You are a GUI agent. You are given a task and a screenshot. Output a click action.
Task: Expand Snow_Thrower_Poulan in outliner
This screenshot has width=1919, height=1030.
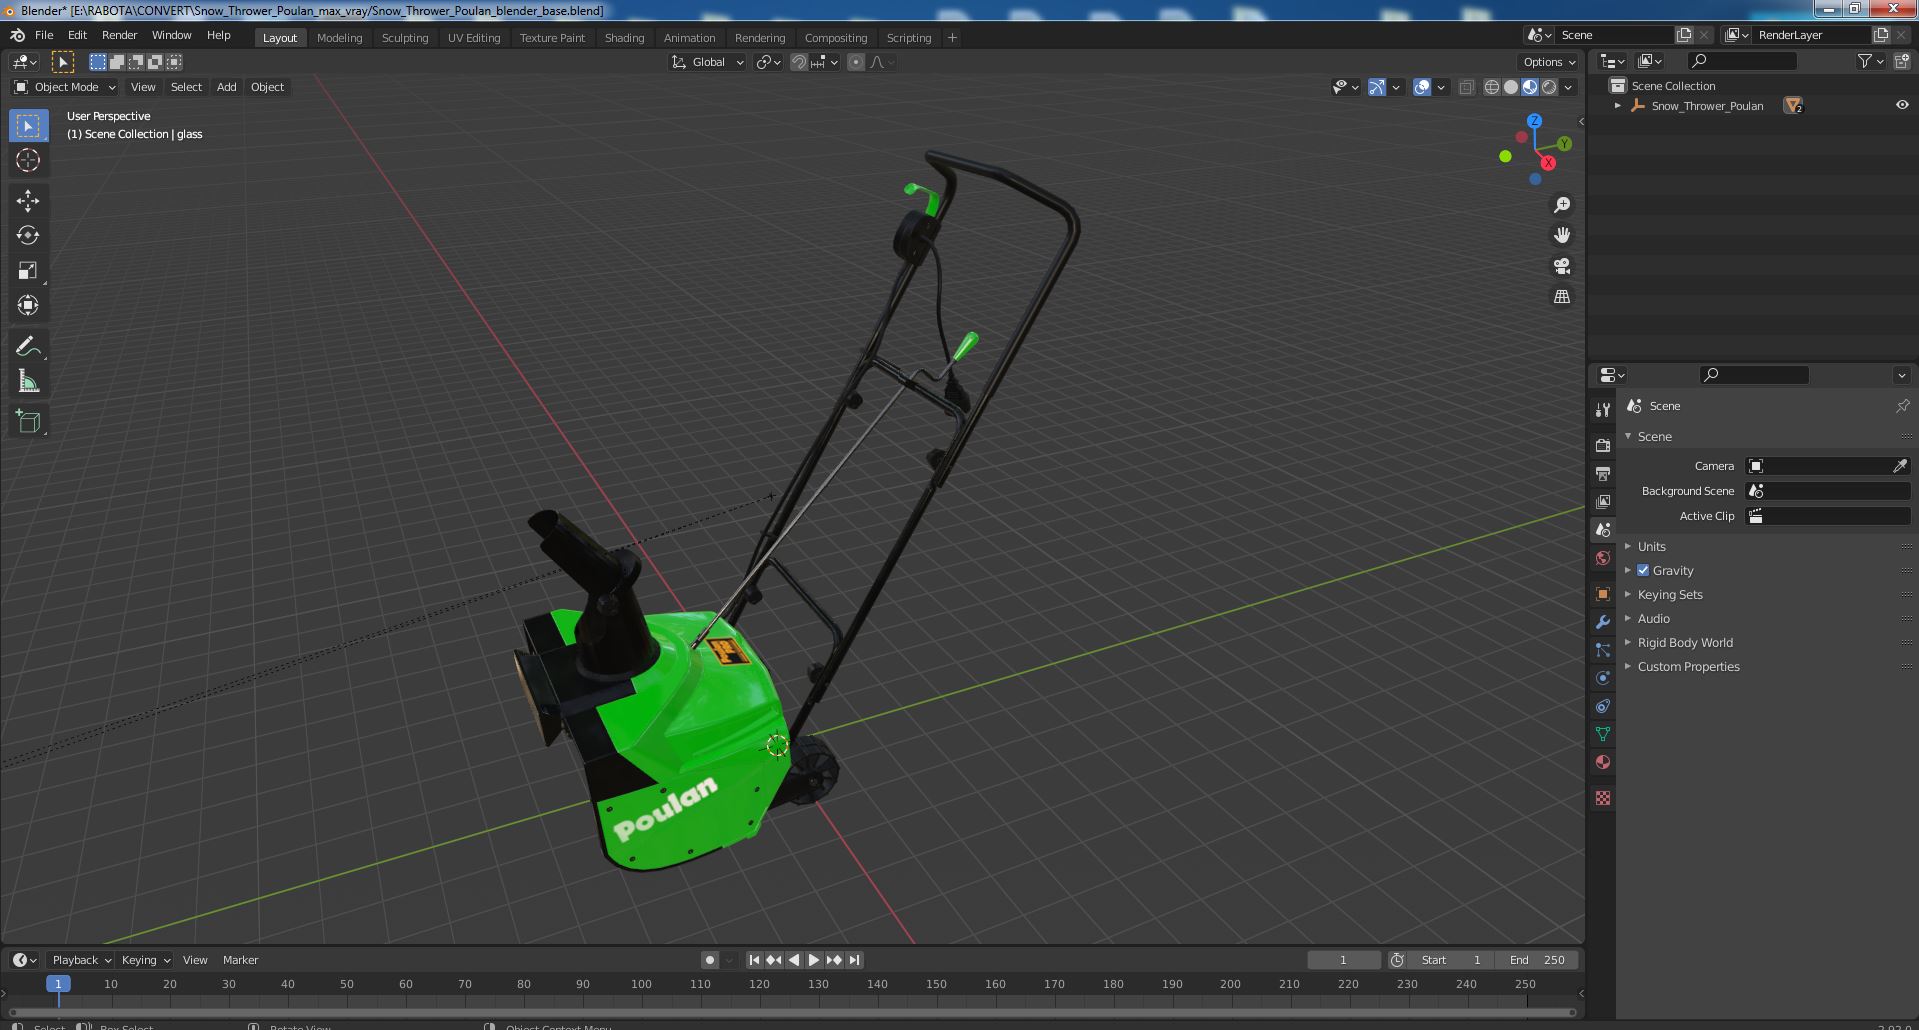click(1618, 105)
